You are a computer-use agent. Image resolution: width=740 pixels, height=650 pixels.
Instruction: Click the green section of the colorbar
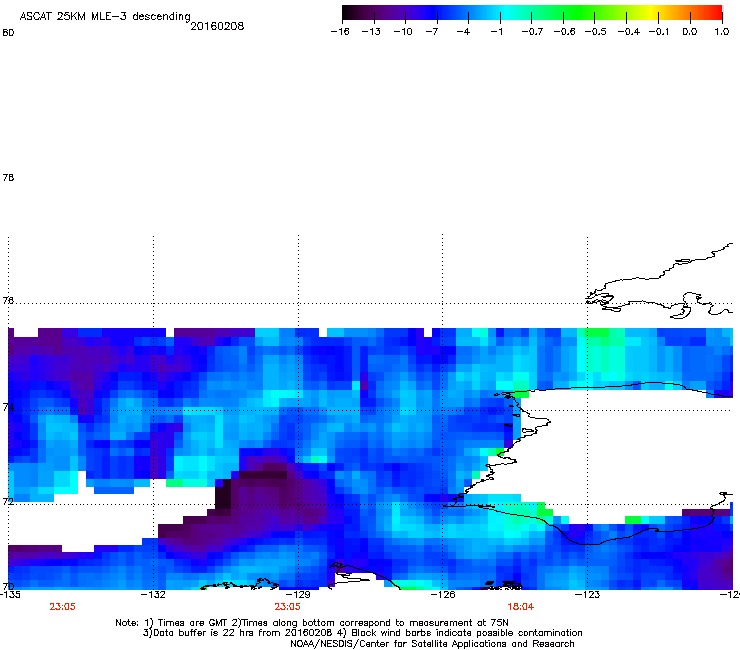click(578, 13)
